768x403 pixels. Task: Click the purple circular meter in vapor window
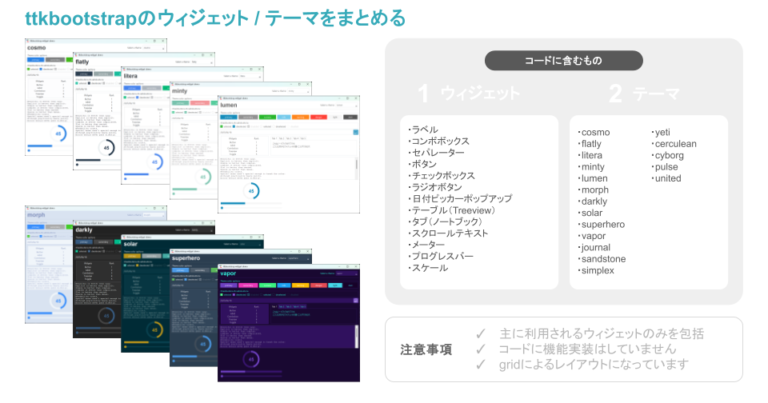[x=251, y=359]
